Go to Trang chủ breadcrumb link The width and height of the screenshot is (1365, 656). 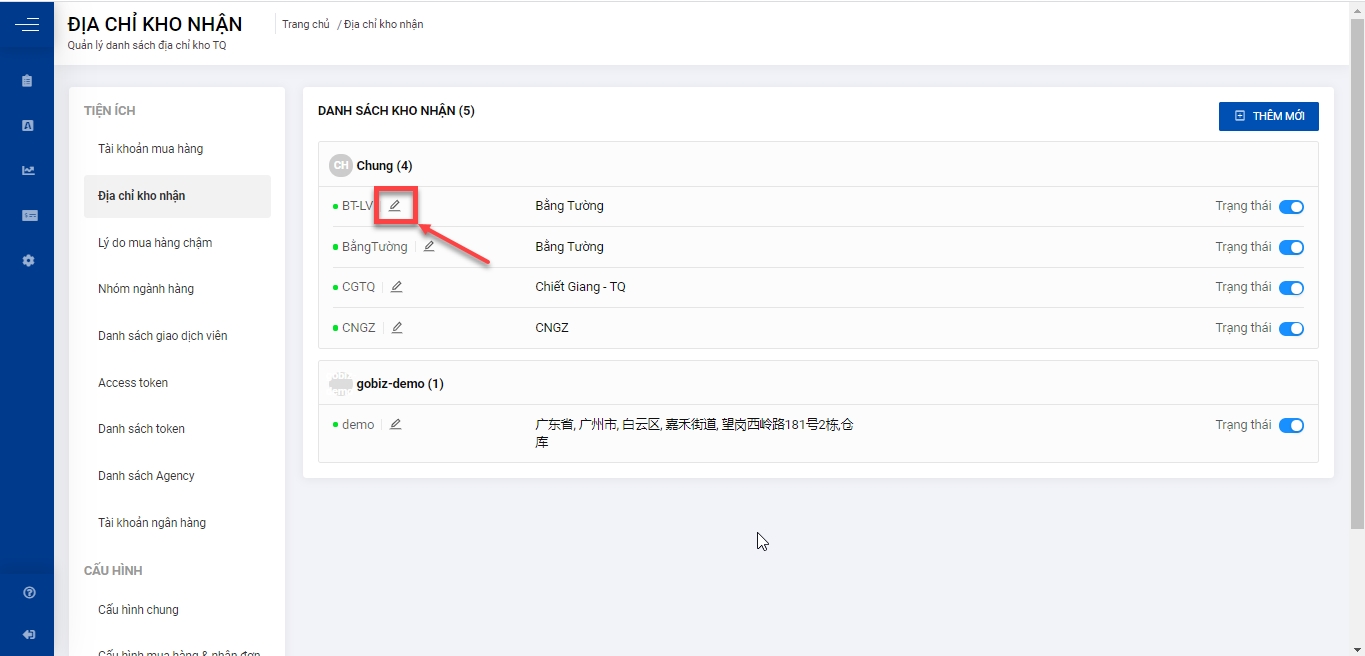pyautogui.click(x=305, y=24)
